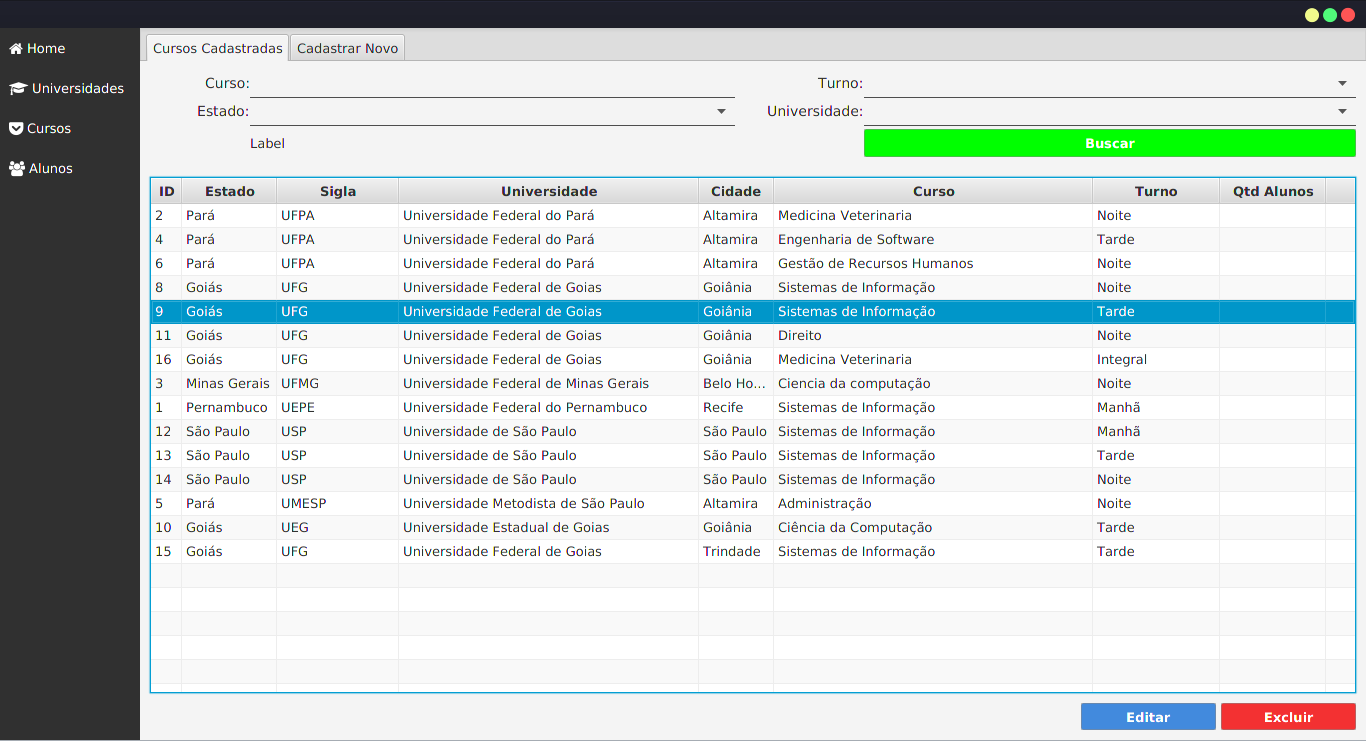
Task: Open the Universidade combo box field
Action: coord(1110,112)
